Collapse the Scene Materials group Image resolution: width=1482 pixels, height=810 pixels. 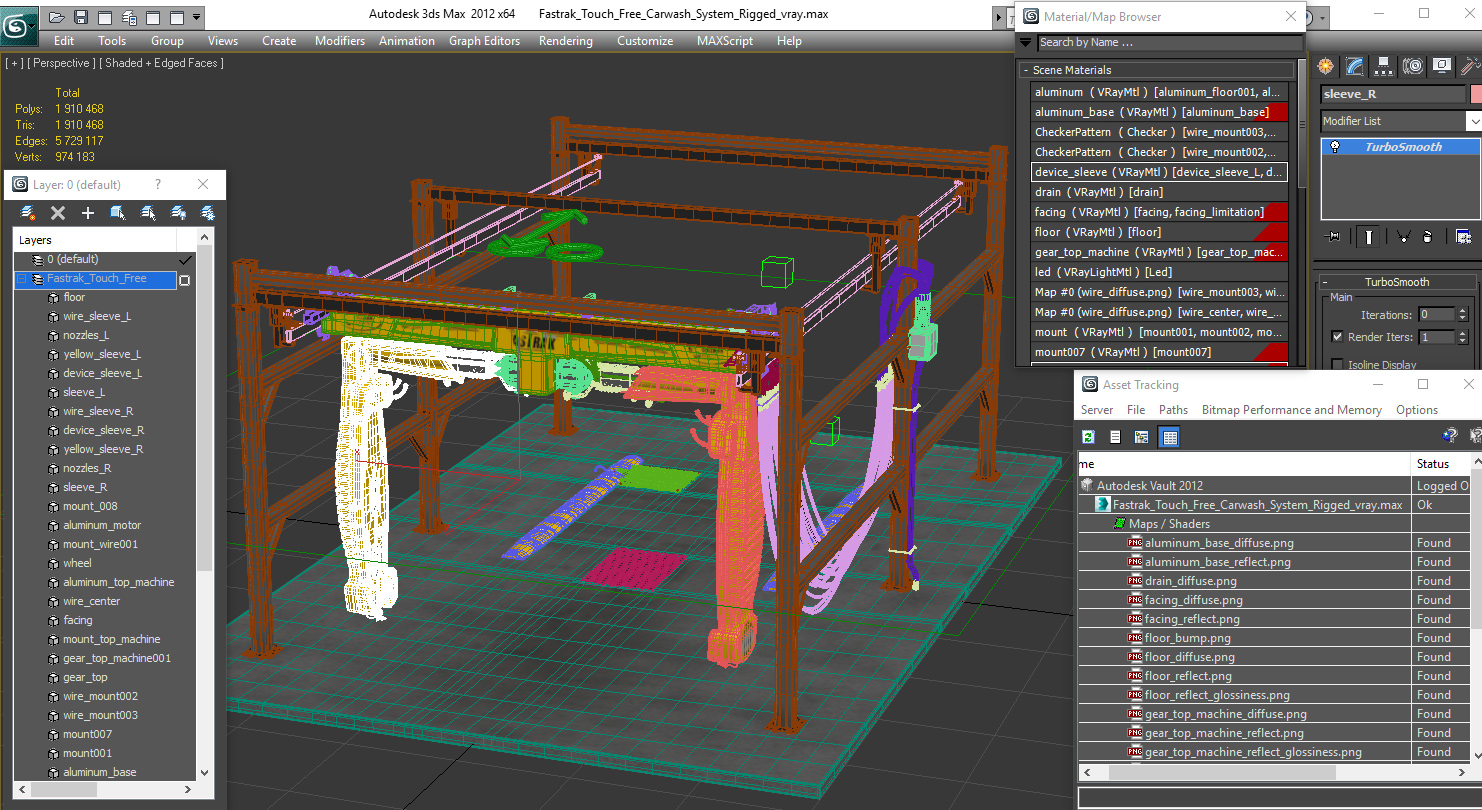tap(1025, 70)
